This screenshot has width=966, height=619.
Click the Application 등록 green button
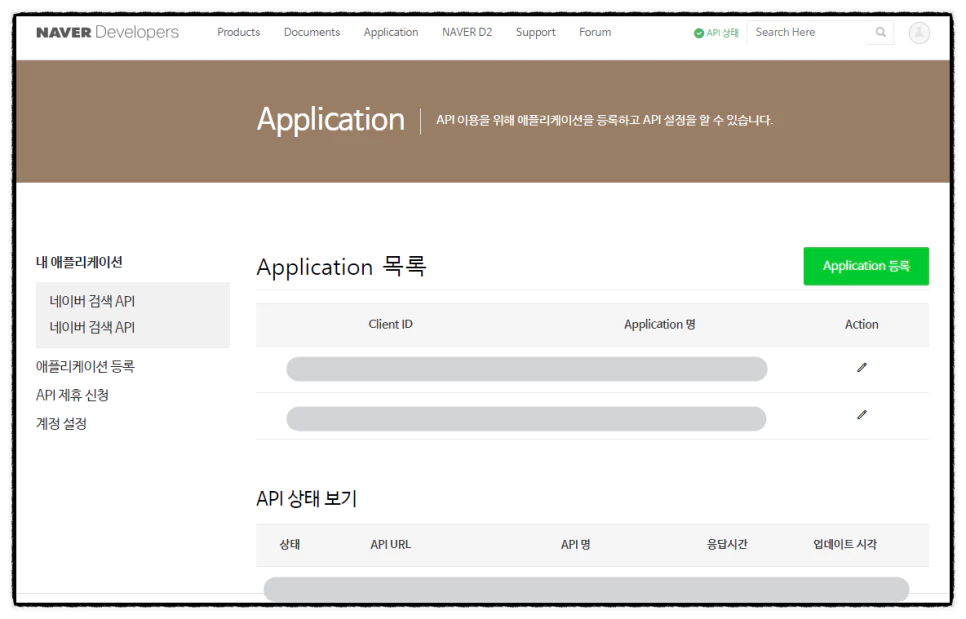(x=866, y=266)
